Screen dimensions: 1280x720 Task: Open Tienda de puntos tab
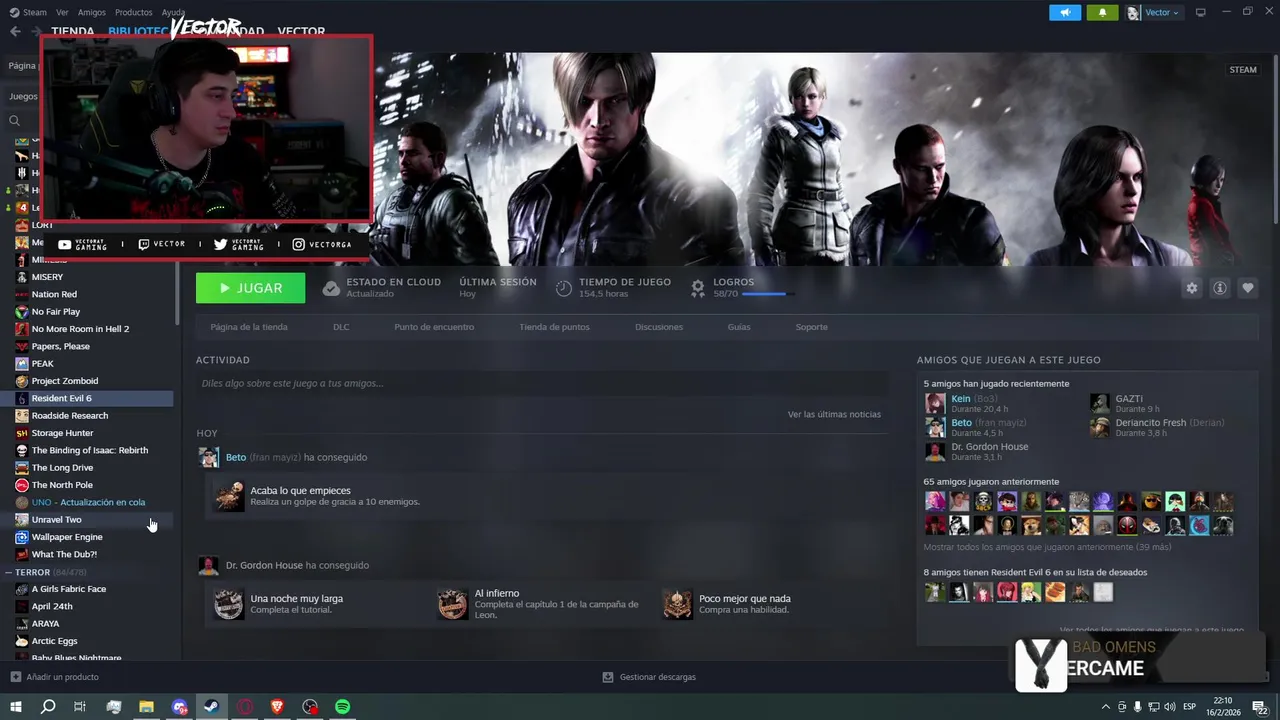coord(554,327)
